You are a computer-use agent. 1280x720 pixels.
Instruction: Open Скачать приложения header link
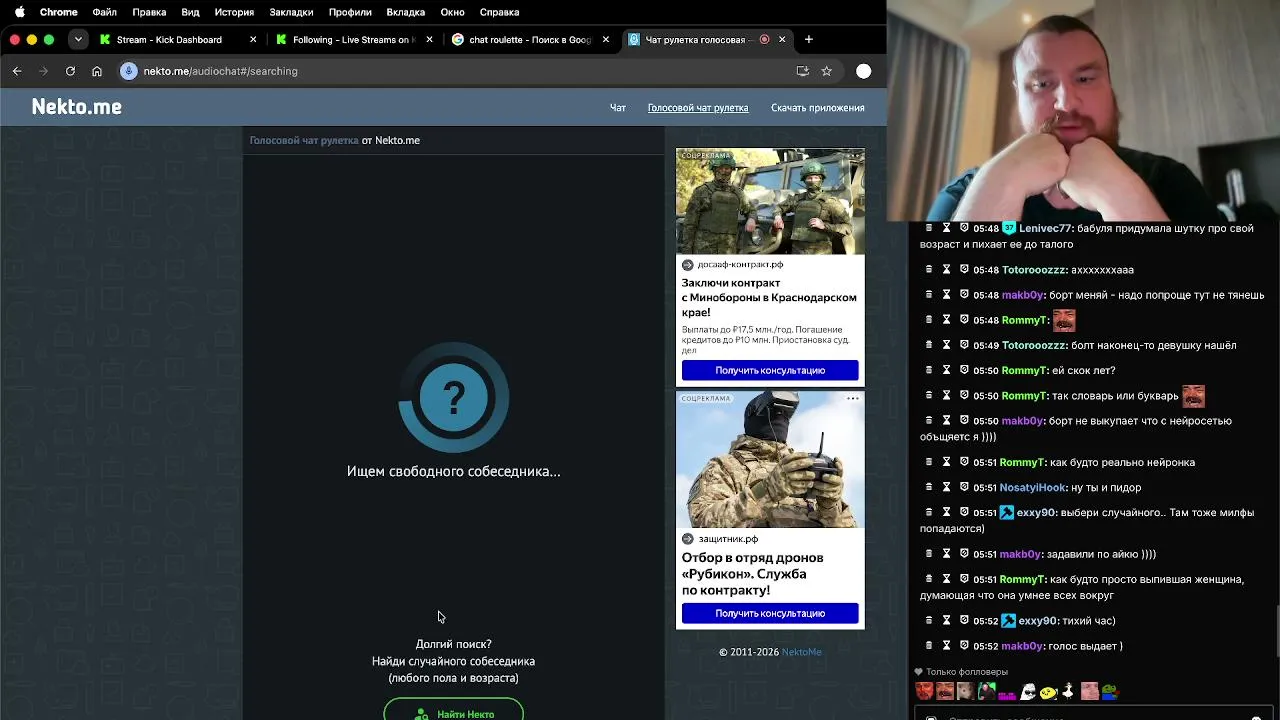point(817,108)
